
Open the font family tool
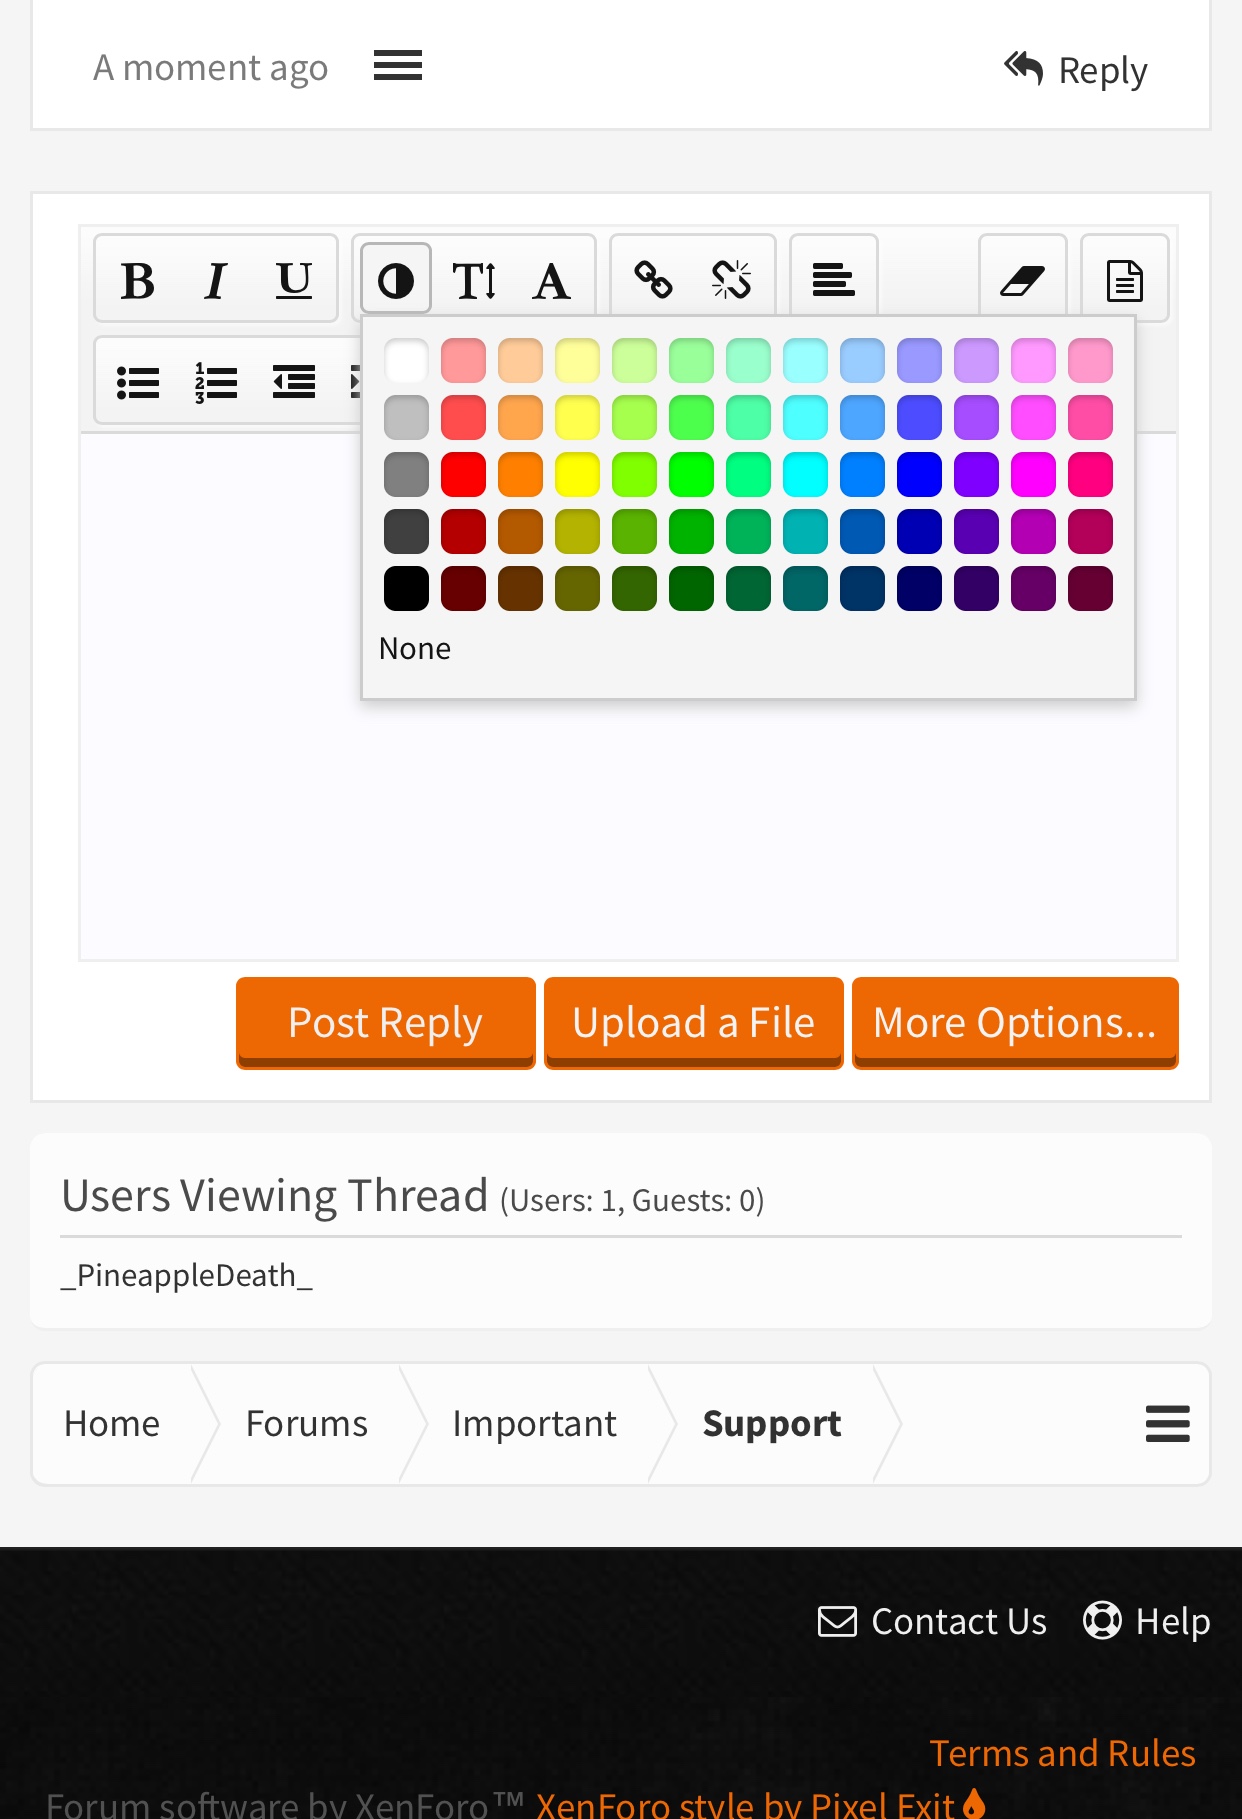(x=552, y=280)
